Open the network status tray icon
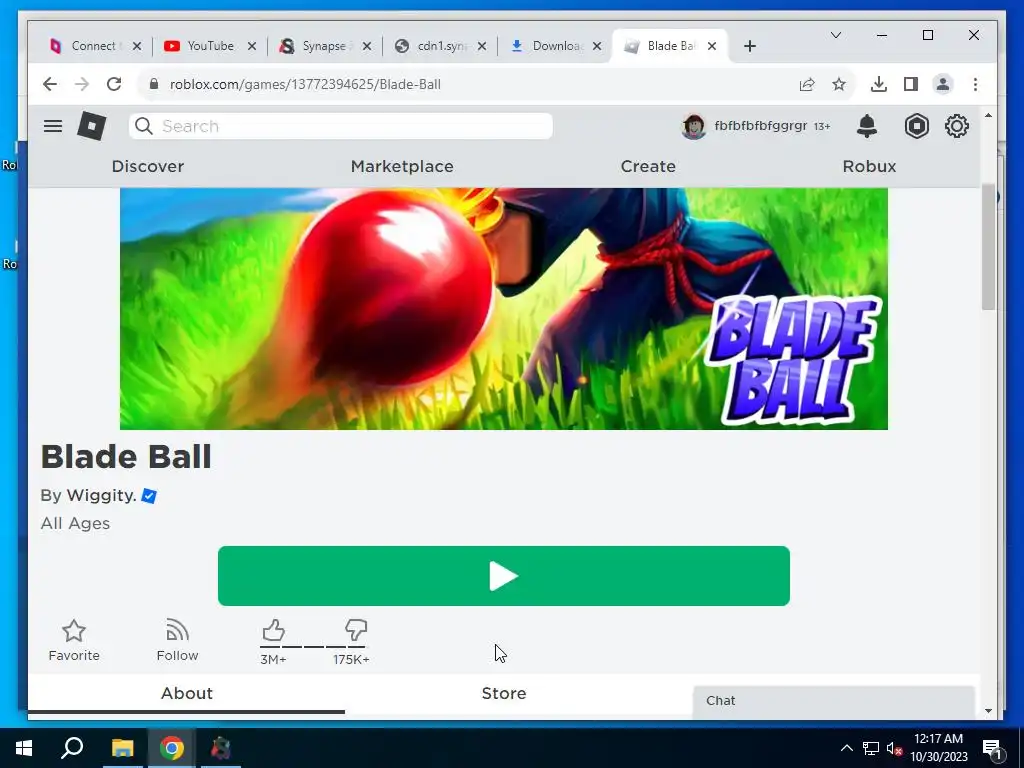1024x768 pixels. click(871, 748)
